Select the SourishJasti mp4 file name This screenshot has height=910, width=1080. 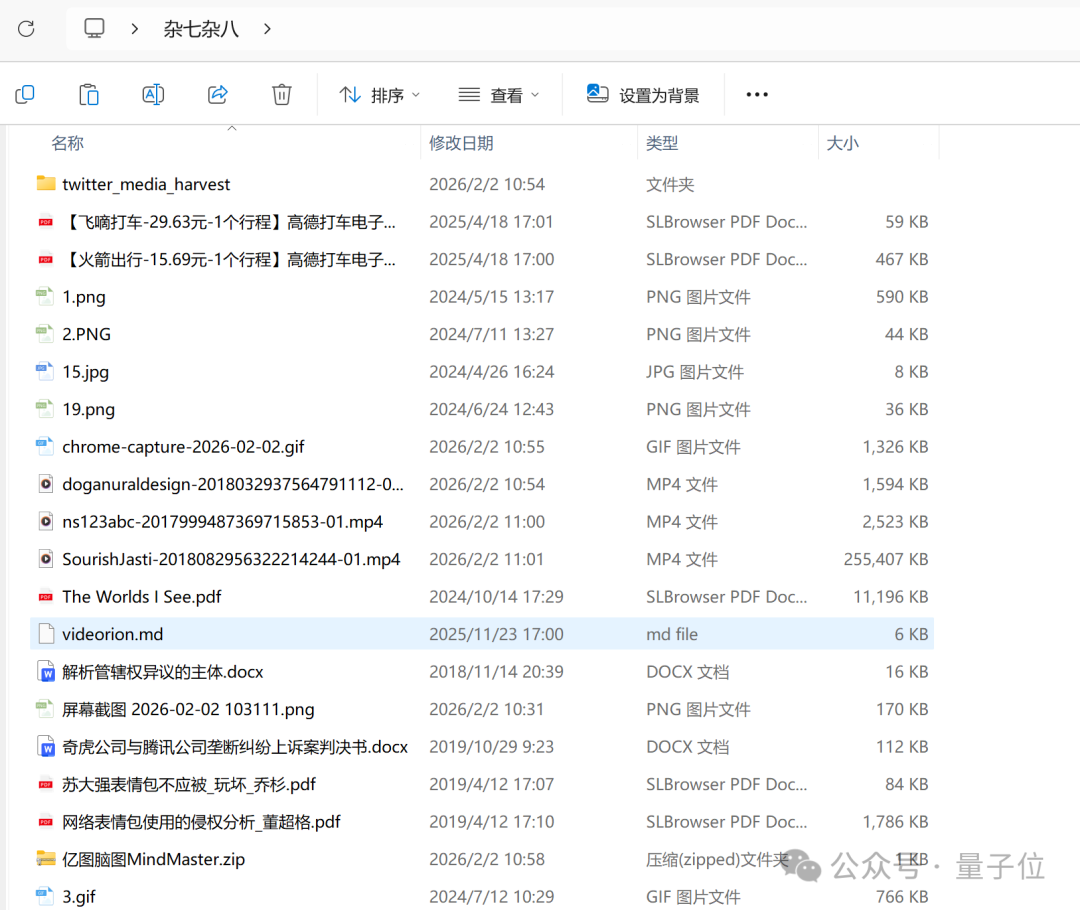click(x=231, y=559)
